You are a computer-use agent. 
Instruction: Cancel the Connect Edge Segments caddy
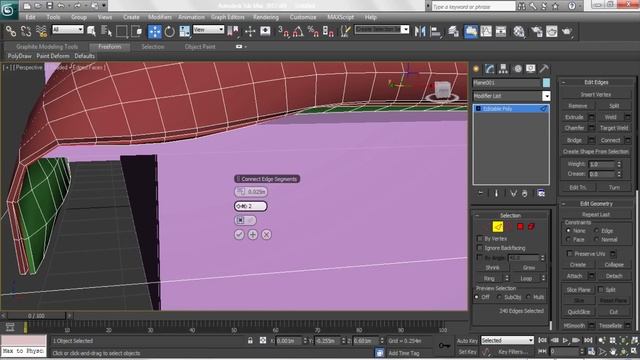click(267, 235)
